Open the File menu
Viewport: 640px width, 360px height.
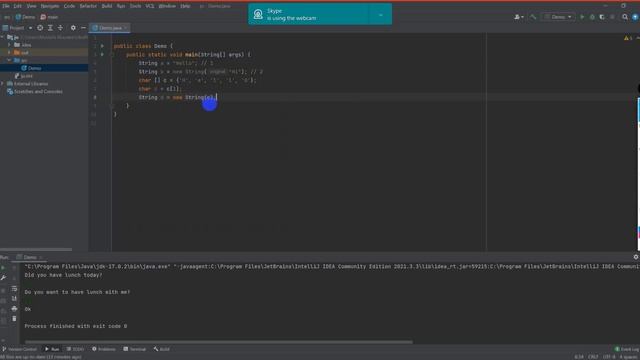tap(6, 6)
